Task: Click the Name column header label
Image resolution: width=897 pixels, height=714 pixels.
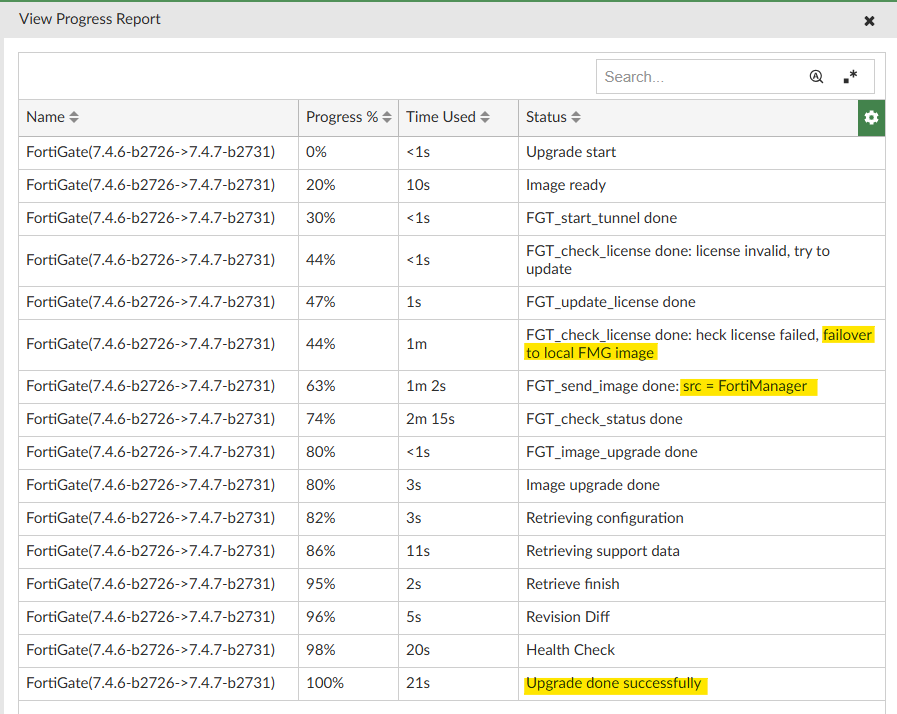Action: pyautogui.click(x=45, y=117)
